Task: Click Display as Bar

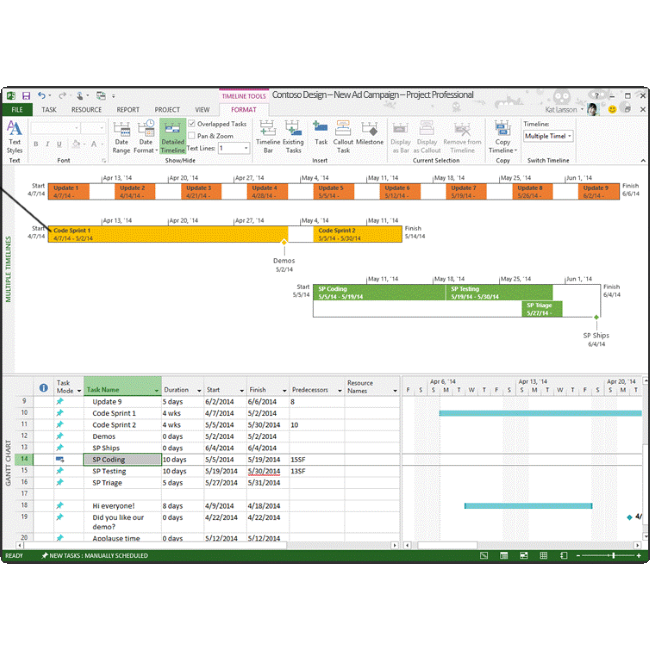Action: pos(400,137)
